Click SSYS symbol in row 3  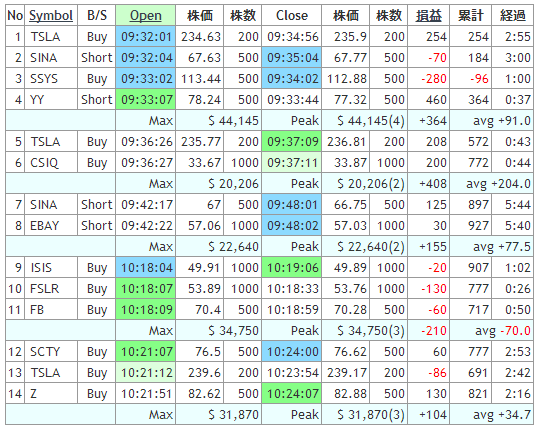(x=44, y=79)
